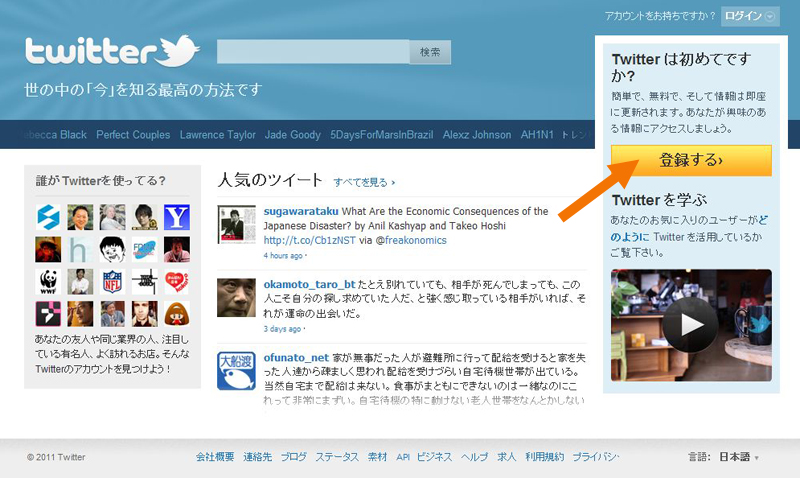Select the brown-haired cartoon girl avatar
Image resolution: width=800 pixels, height=478 pixels.
(177, 314)
